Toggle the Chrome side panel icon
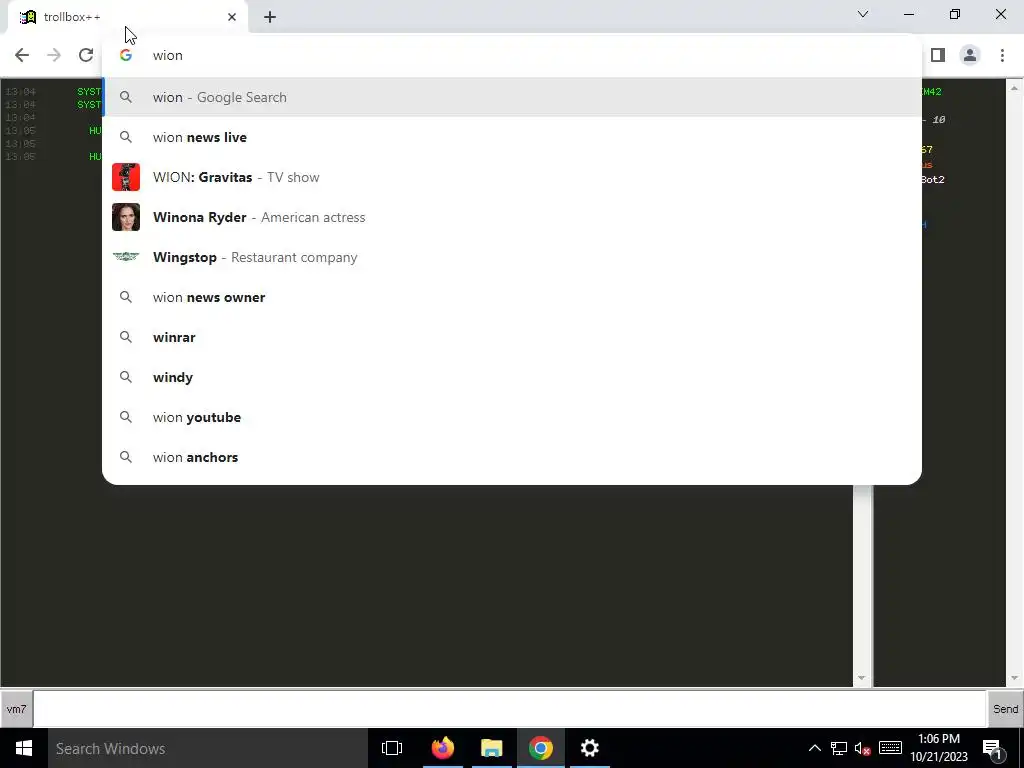1024x768 pixels. pos(938,56)
